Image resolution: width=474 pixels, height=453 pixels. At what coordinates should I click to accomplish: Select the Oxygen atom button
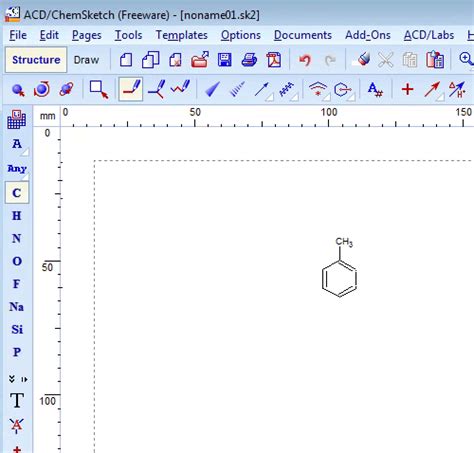[x=17, y=261]
